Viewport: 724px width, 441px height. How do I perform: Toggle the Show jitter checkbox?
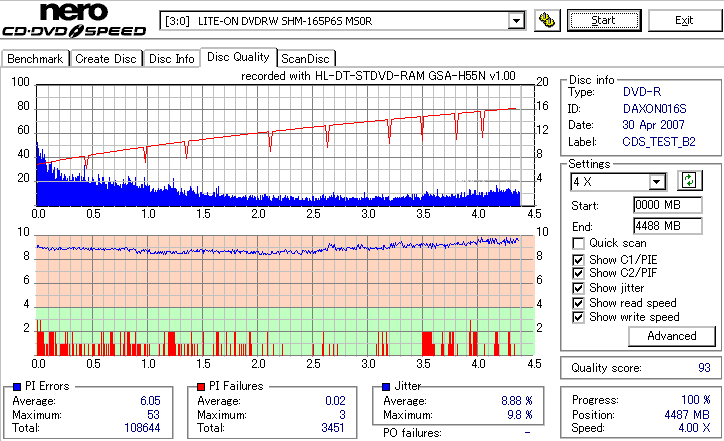coord(578,288)
